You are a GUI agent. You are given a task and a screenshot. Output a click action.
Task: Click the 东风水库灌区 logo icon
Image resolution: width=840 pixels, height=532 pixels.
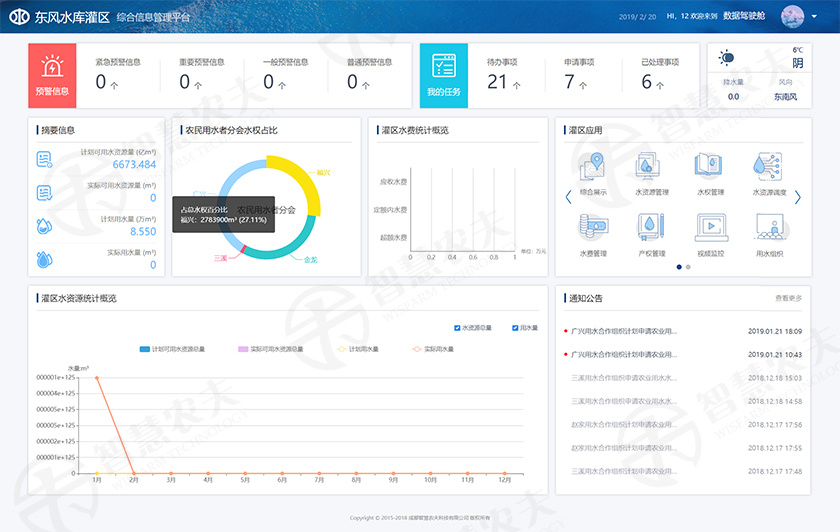click(19, 17)
